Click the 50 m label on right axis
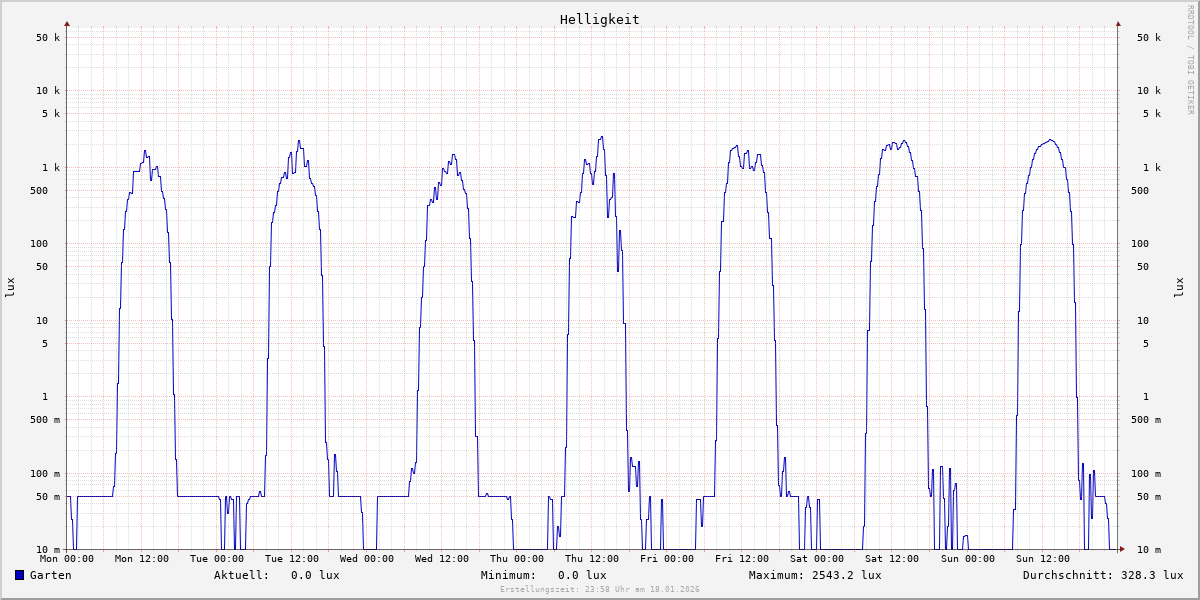 [x=1149, y=497]
